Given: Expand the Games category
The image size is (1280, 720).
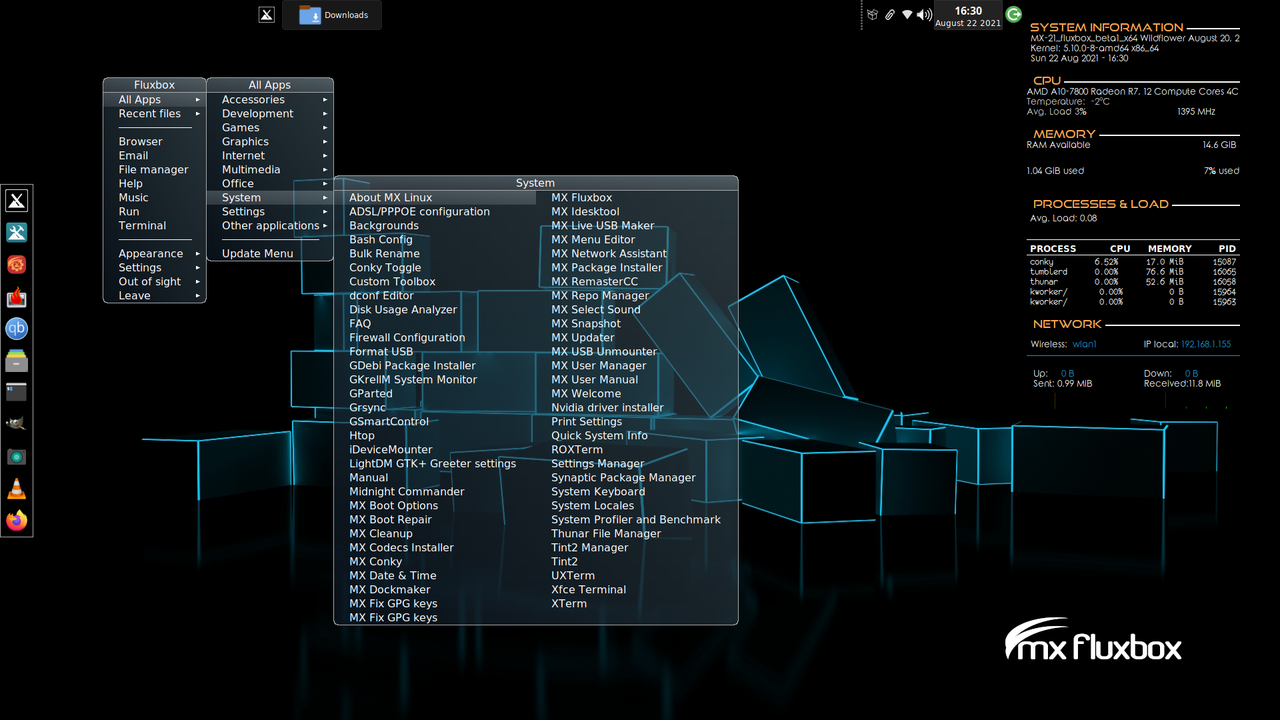Looking at the screenshot, I should click(x=270, y=128).
